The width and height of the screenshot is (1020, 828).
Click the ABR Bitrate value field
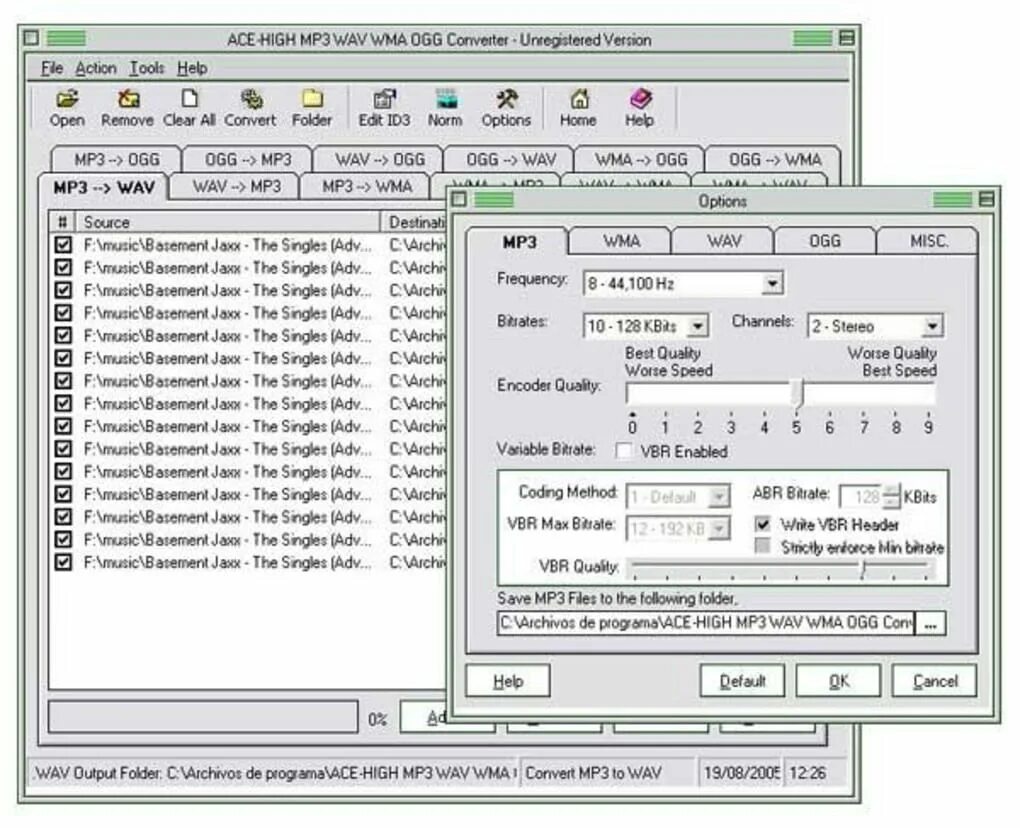click(x=862, y=497)
